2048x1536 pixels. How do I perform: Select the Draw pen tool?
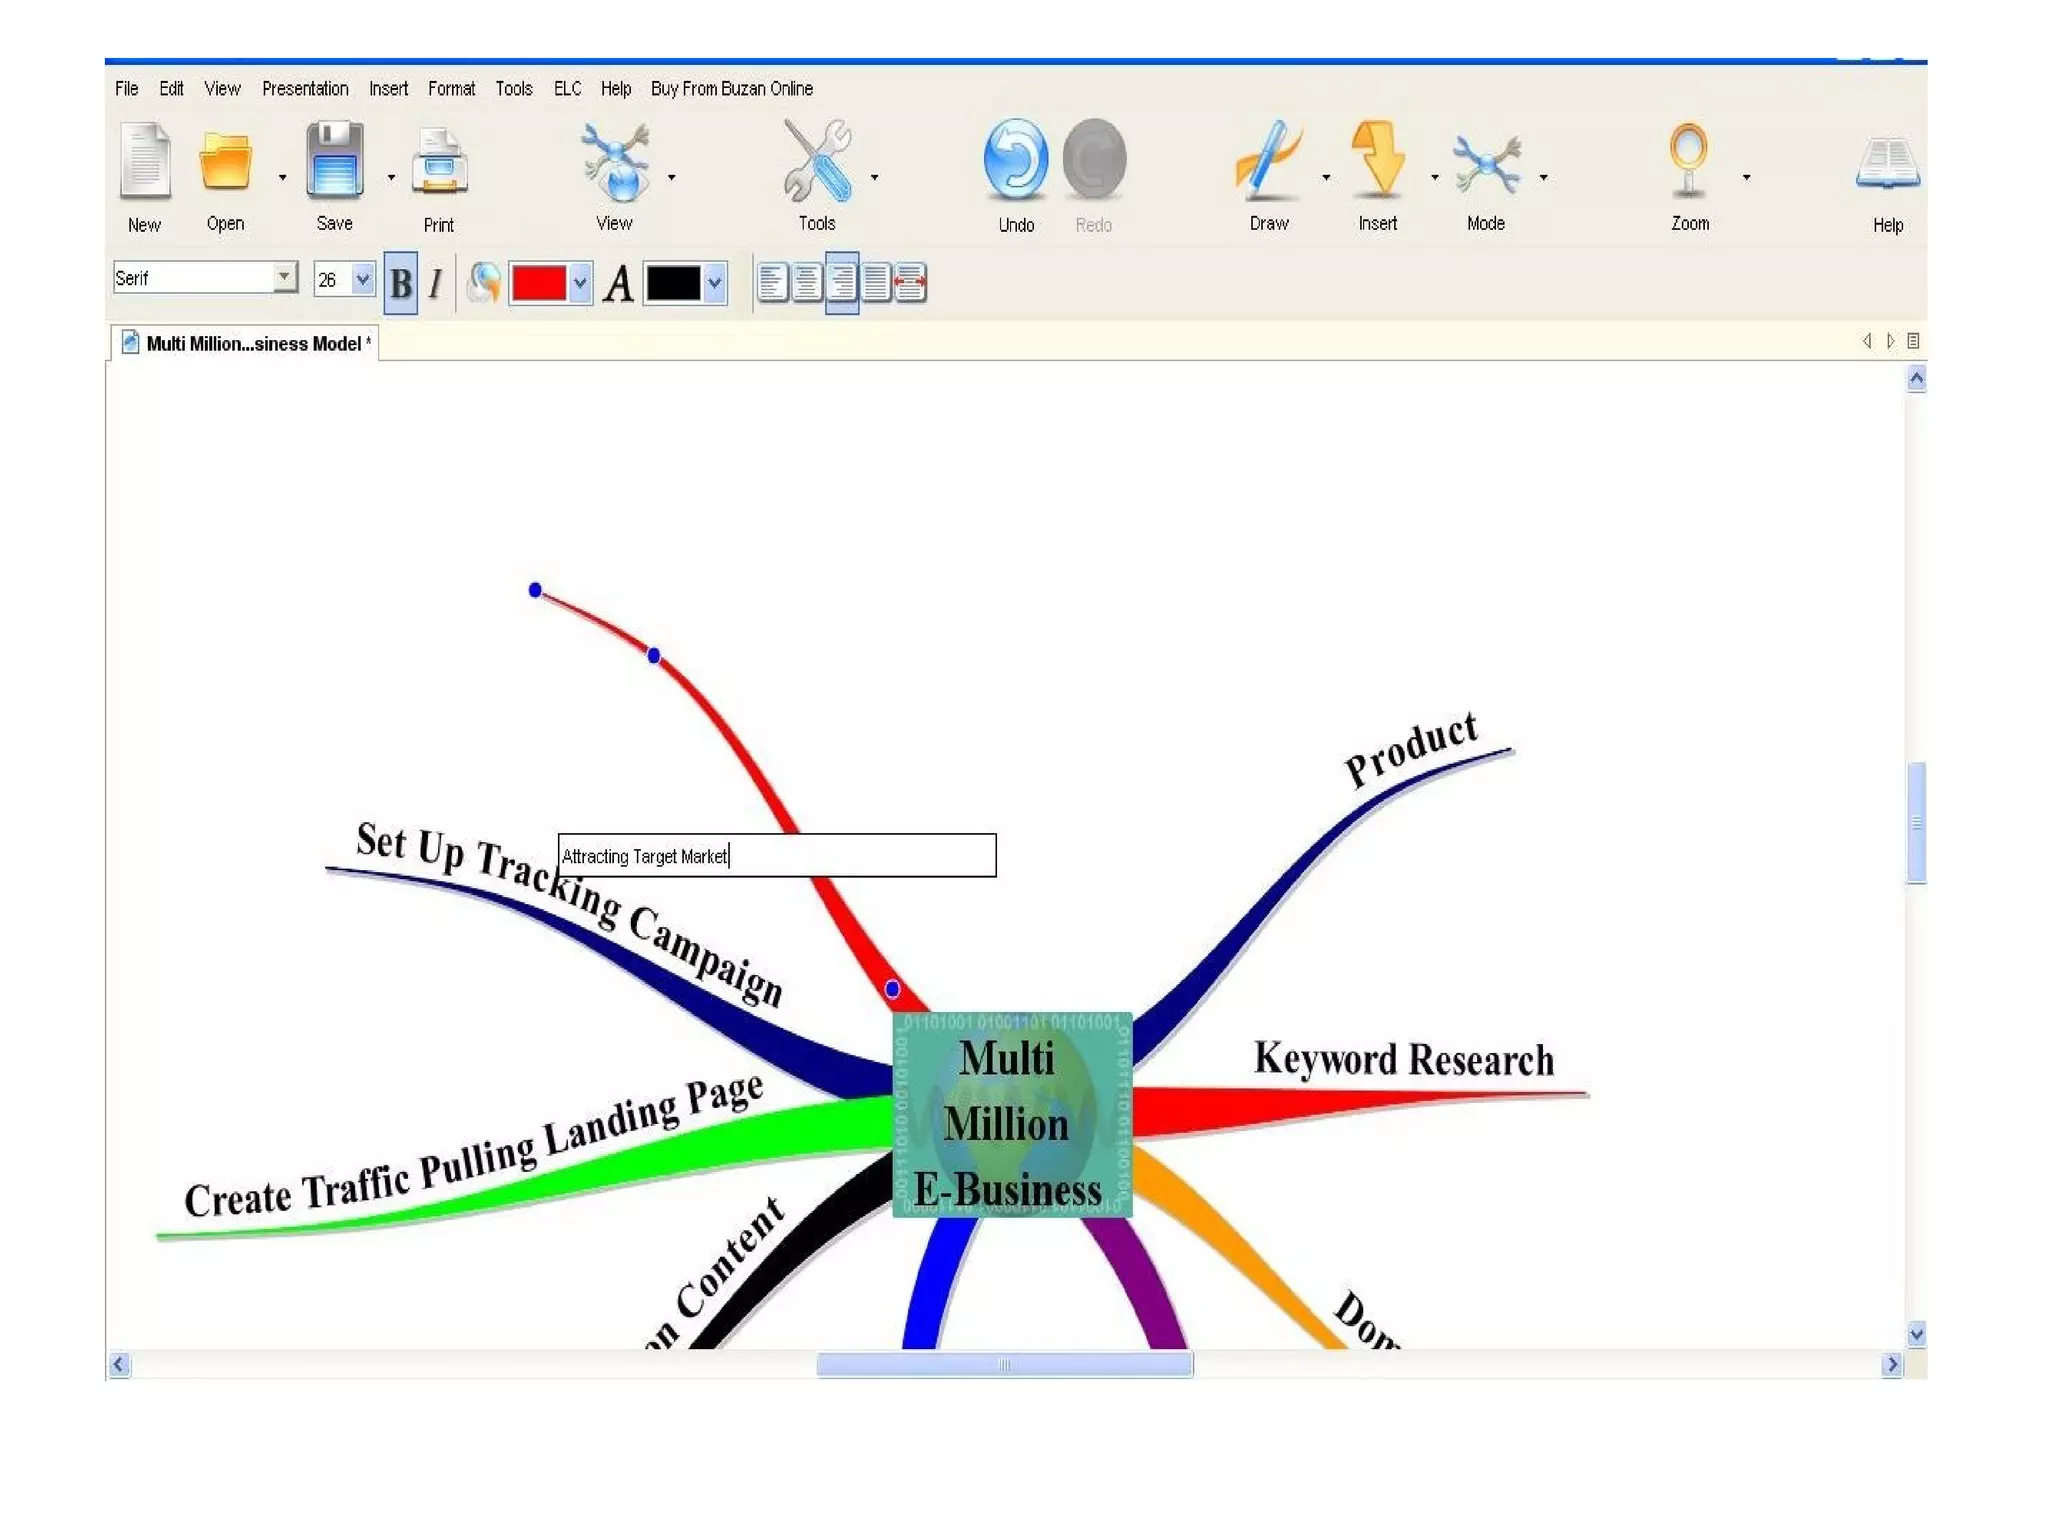point(1268,160)
